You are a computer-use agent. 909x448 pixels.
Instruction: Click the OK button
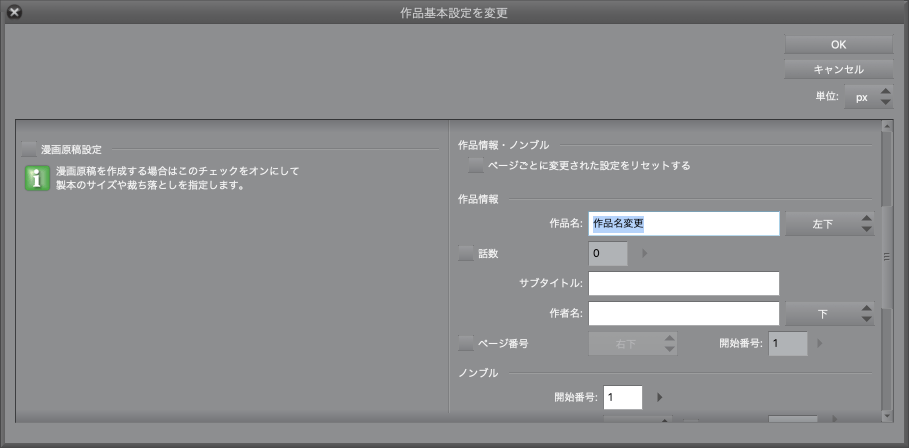click(838, 44)
